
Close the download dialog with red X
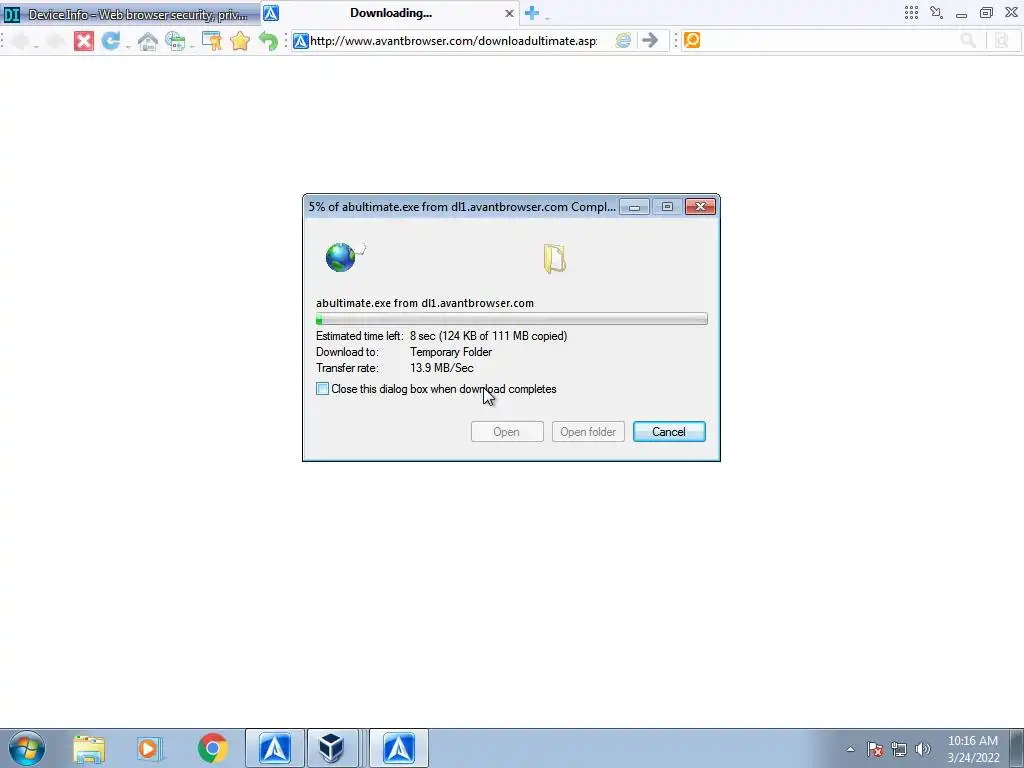click(x=700, y=207)
